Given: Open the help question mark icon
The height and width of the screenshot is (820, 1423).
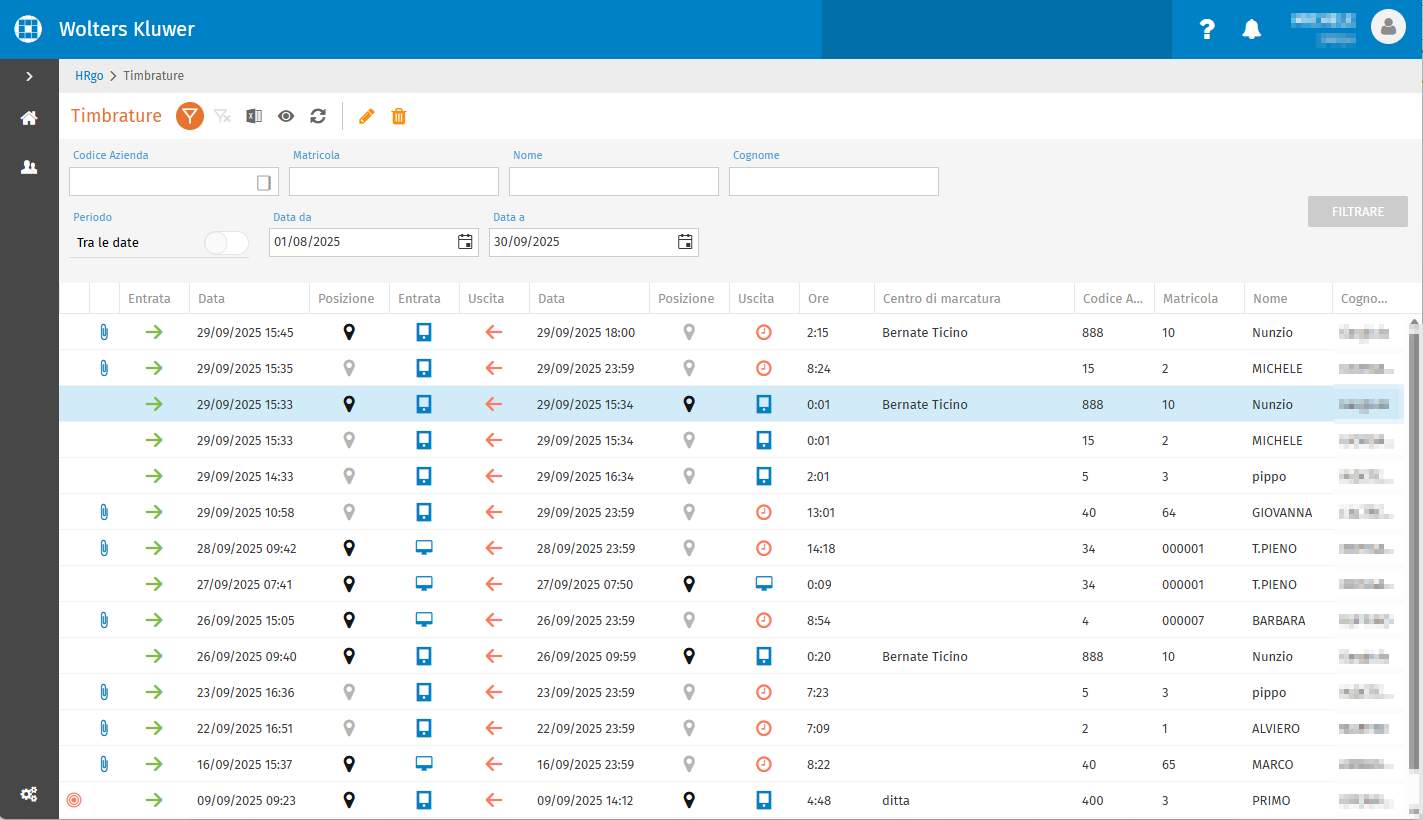Looking at the screenshot, I should 1207,29.
